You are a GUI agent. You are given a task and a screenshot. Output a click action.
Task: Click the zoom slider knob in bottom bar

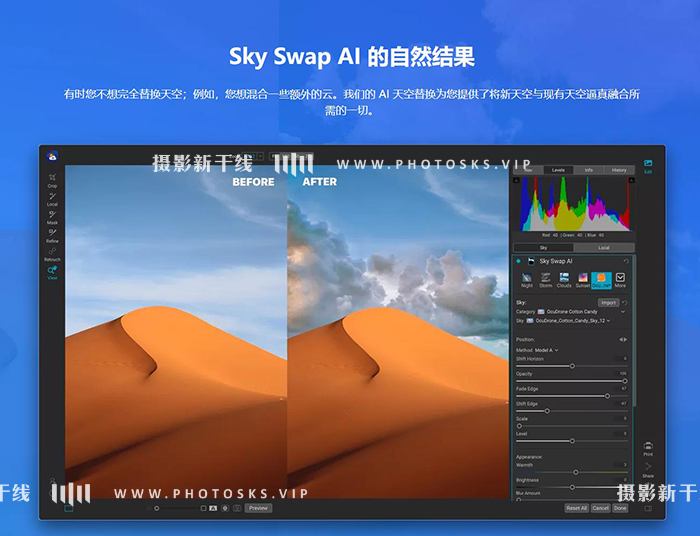point(157,508)
